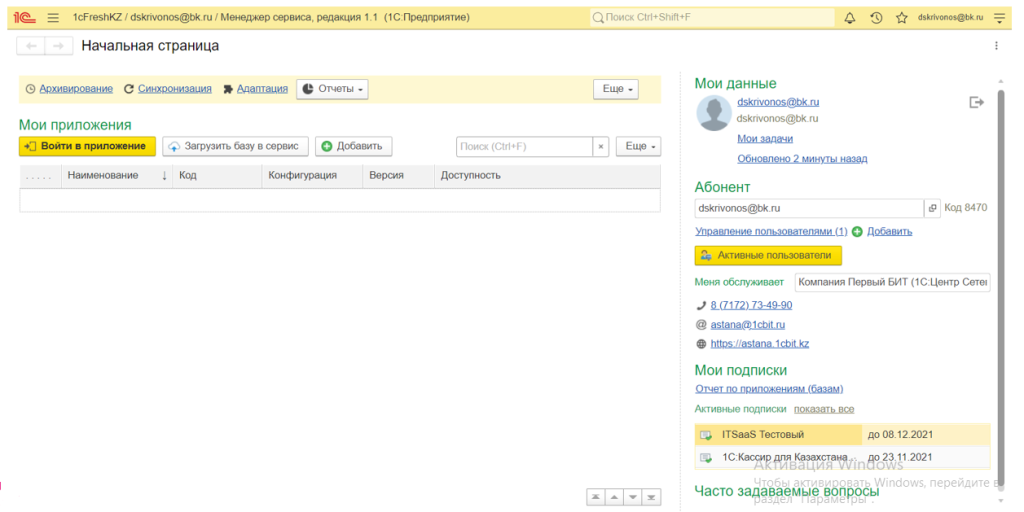Click the Код column header
The width and height of the screenshot is (1024, 512).
pyautogui.click(x=217, y=176)
